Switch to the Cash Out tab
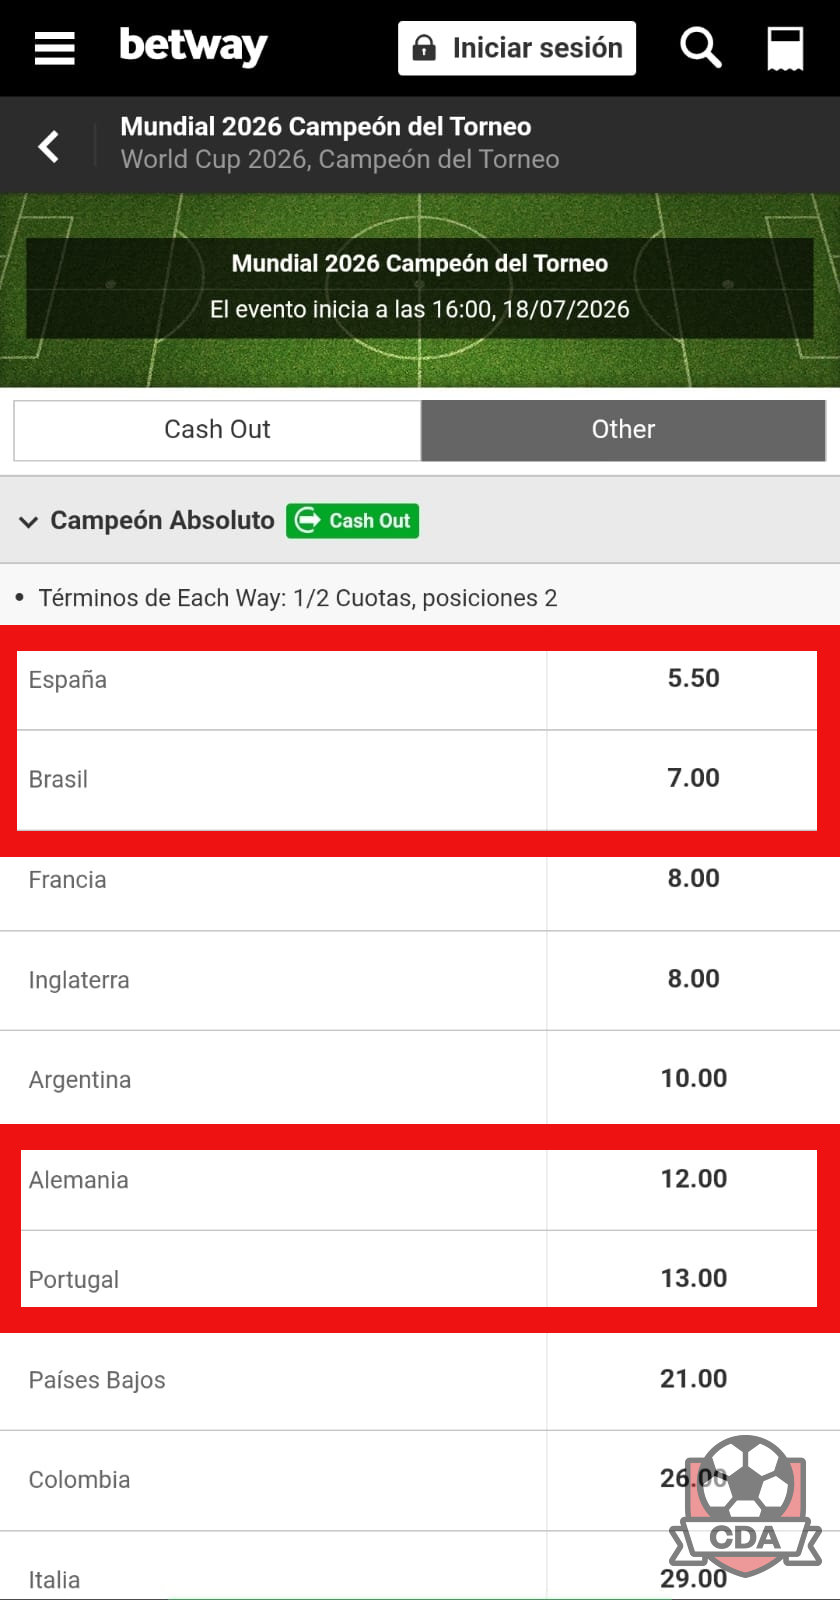Image resolution: width=840 pixels, height=1600 pixels. coord(217,430)
